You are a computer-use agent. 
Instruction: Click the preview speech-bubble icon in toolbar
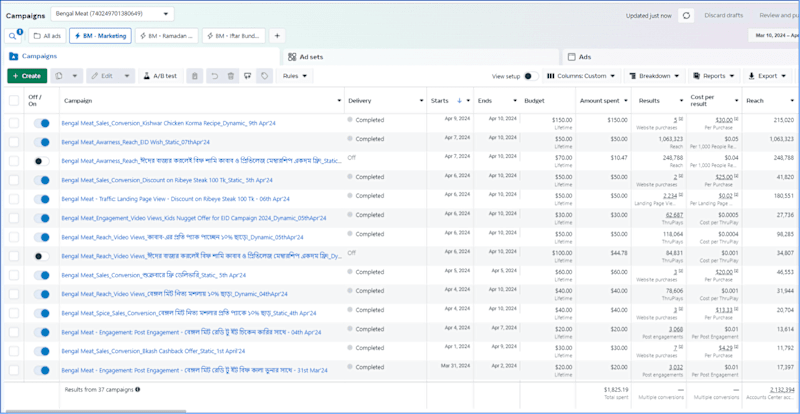click(247, 76)
